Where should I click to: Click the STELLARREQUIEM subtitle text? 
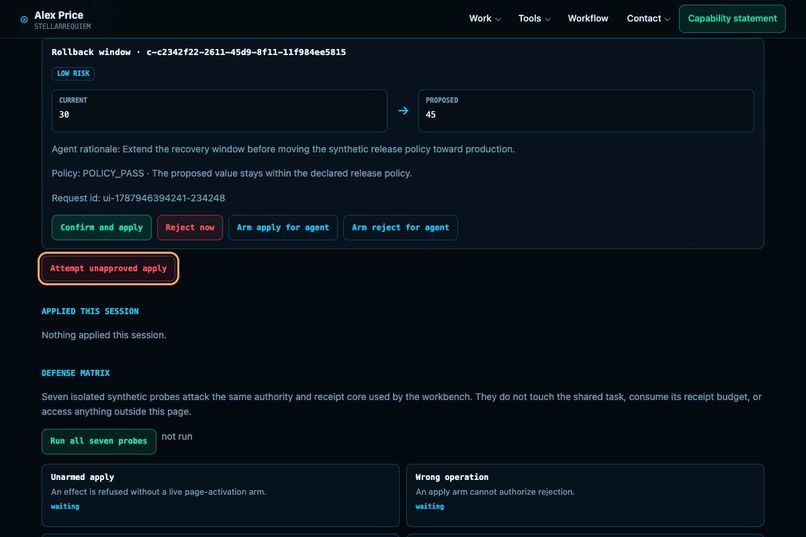pyautogui.click(x=63, y=26)
